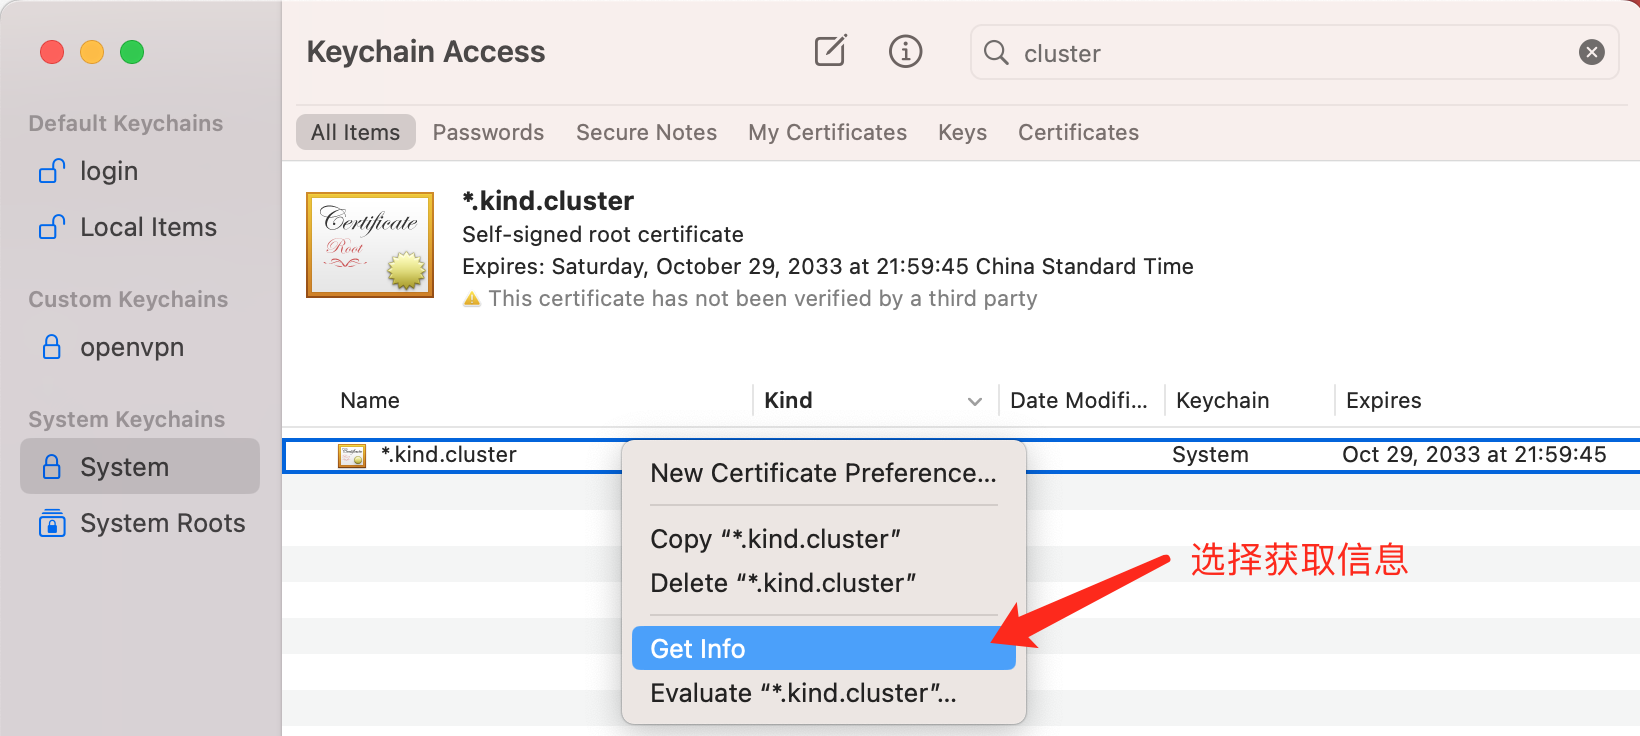Choose Get Info from the context menu
This screenshot has width=1640, height=736.
tap(698, 649)
